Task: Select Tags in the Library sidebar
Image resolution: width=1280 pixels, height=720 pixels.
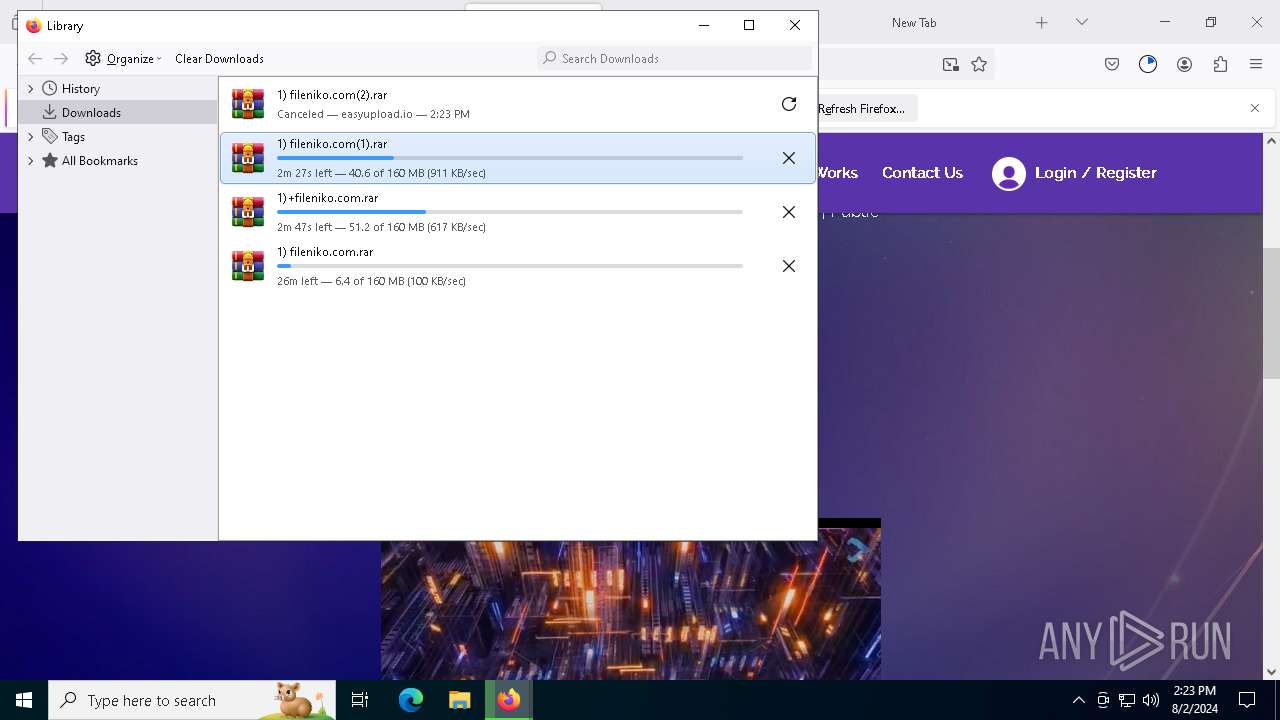Action: pos(73,137)
